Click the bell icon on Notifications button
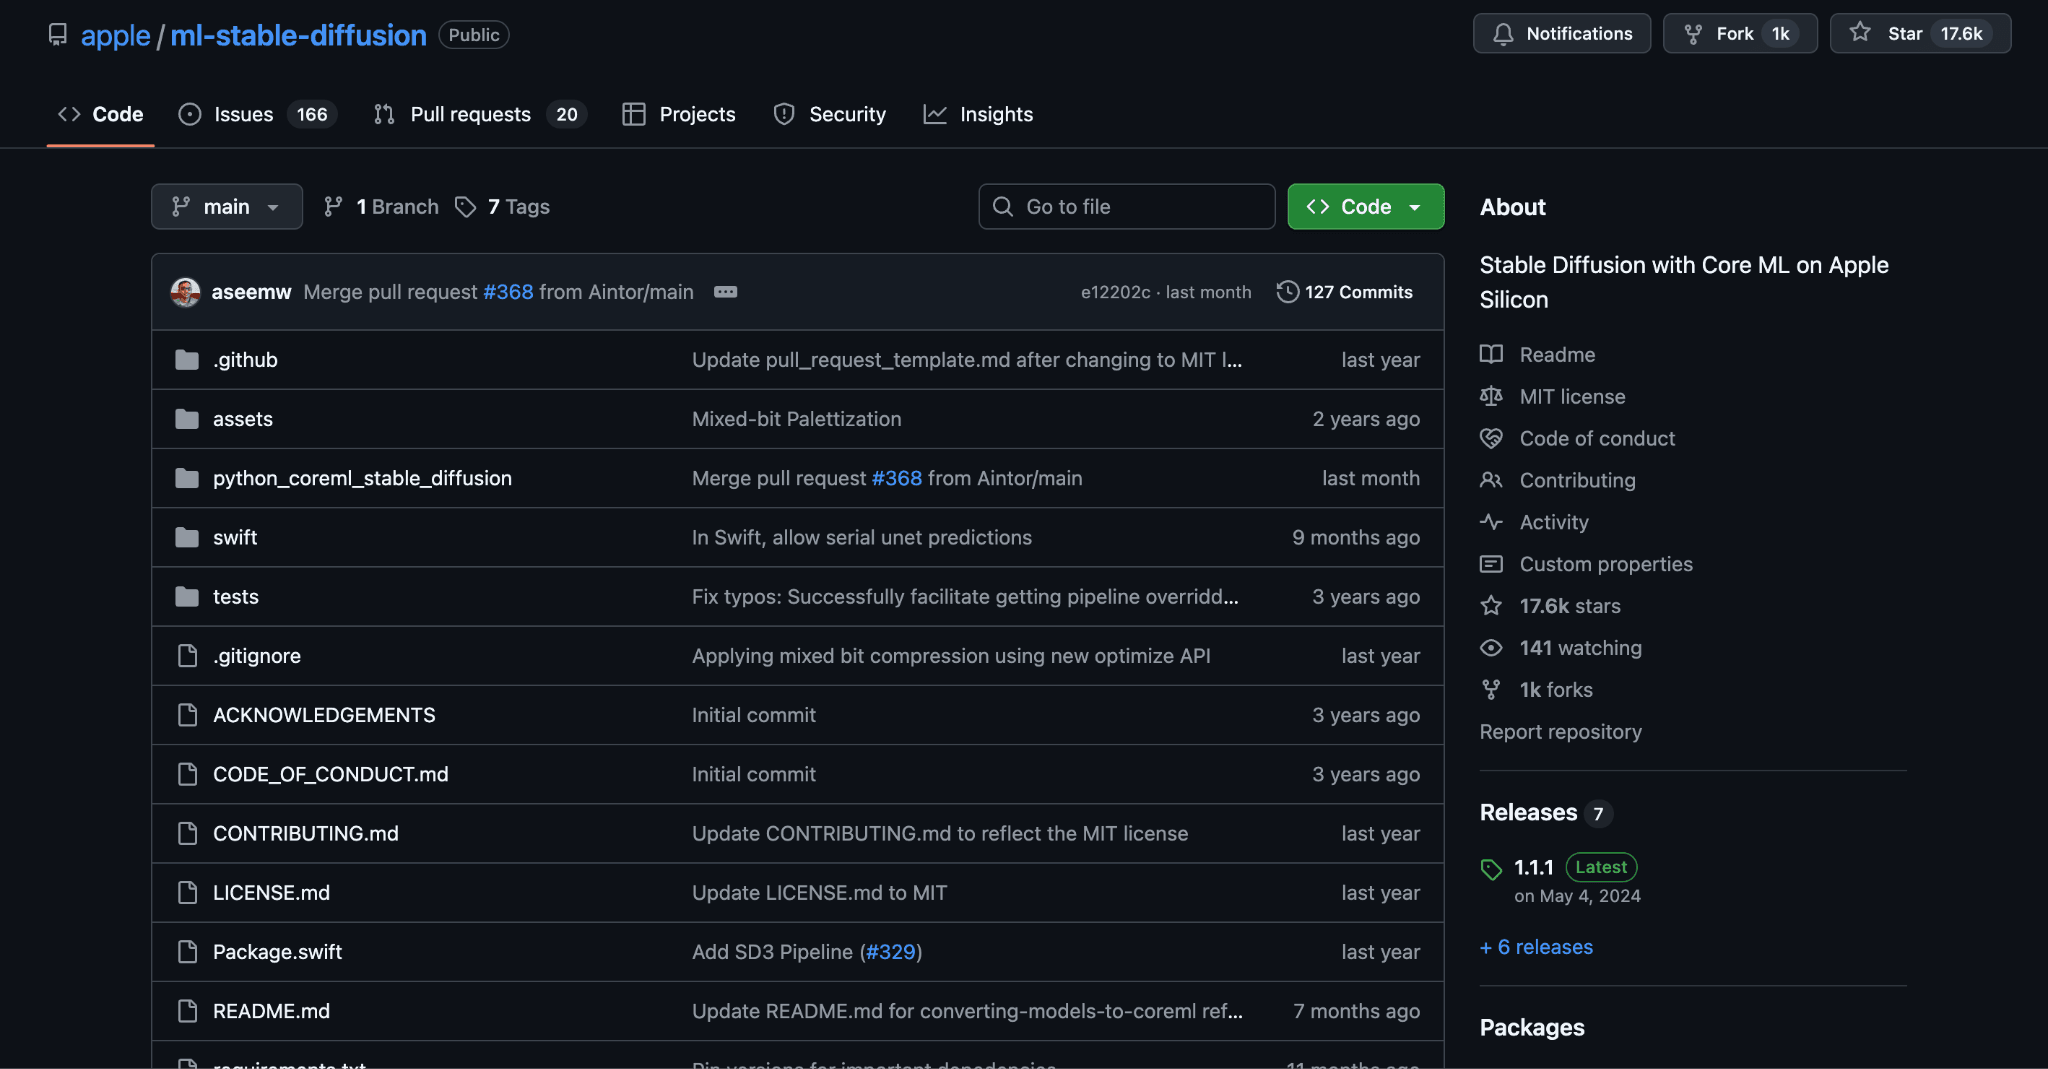Image resolution: width=2048 pixels, height=1069 pixels. pos(1503,33)
